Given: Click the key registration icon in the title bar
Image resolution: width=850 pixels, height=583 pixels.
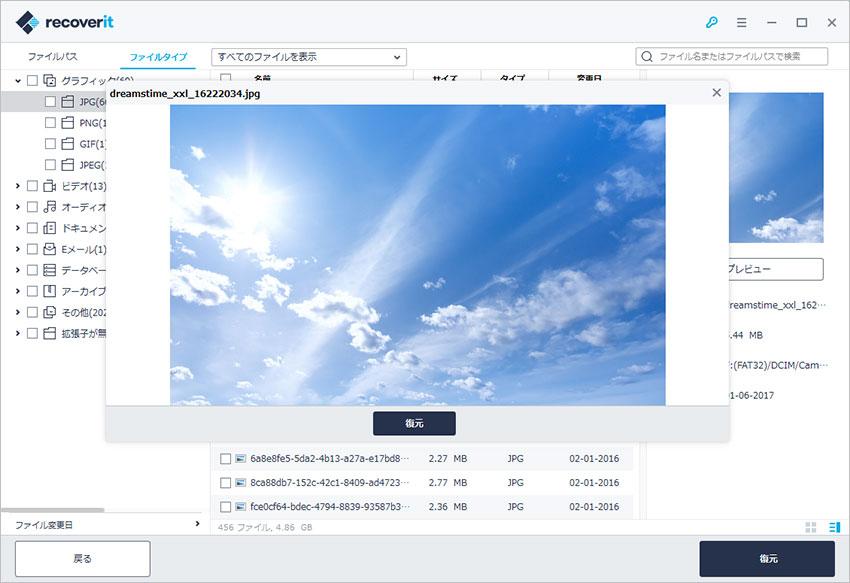Looking at the screenshot, I should tap(712, 22).
